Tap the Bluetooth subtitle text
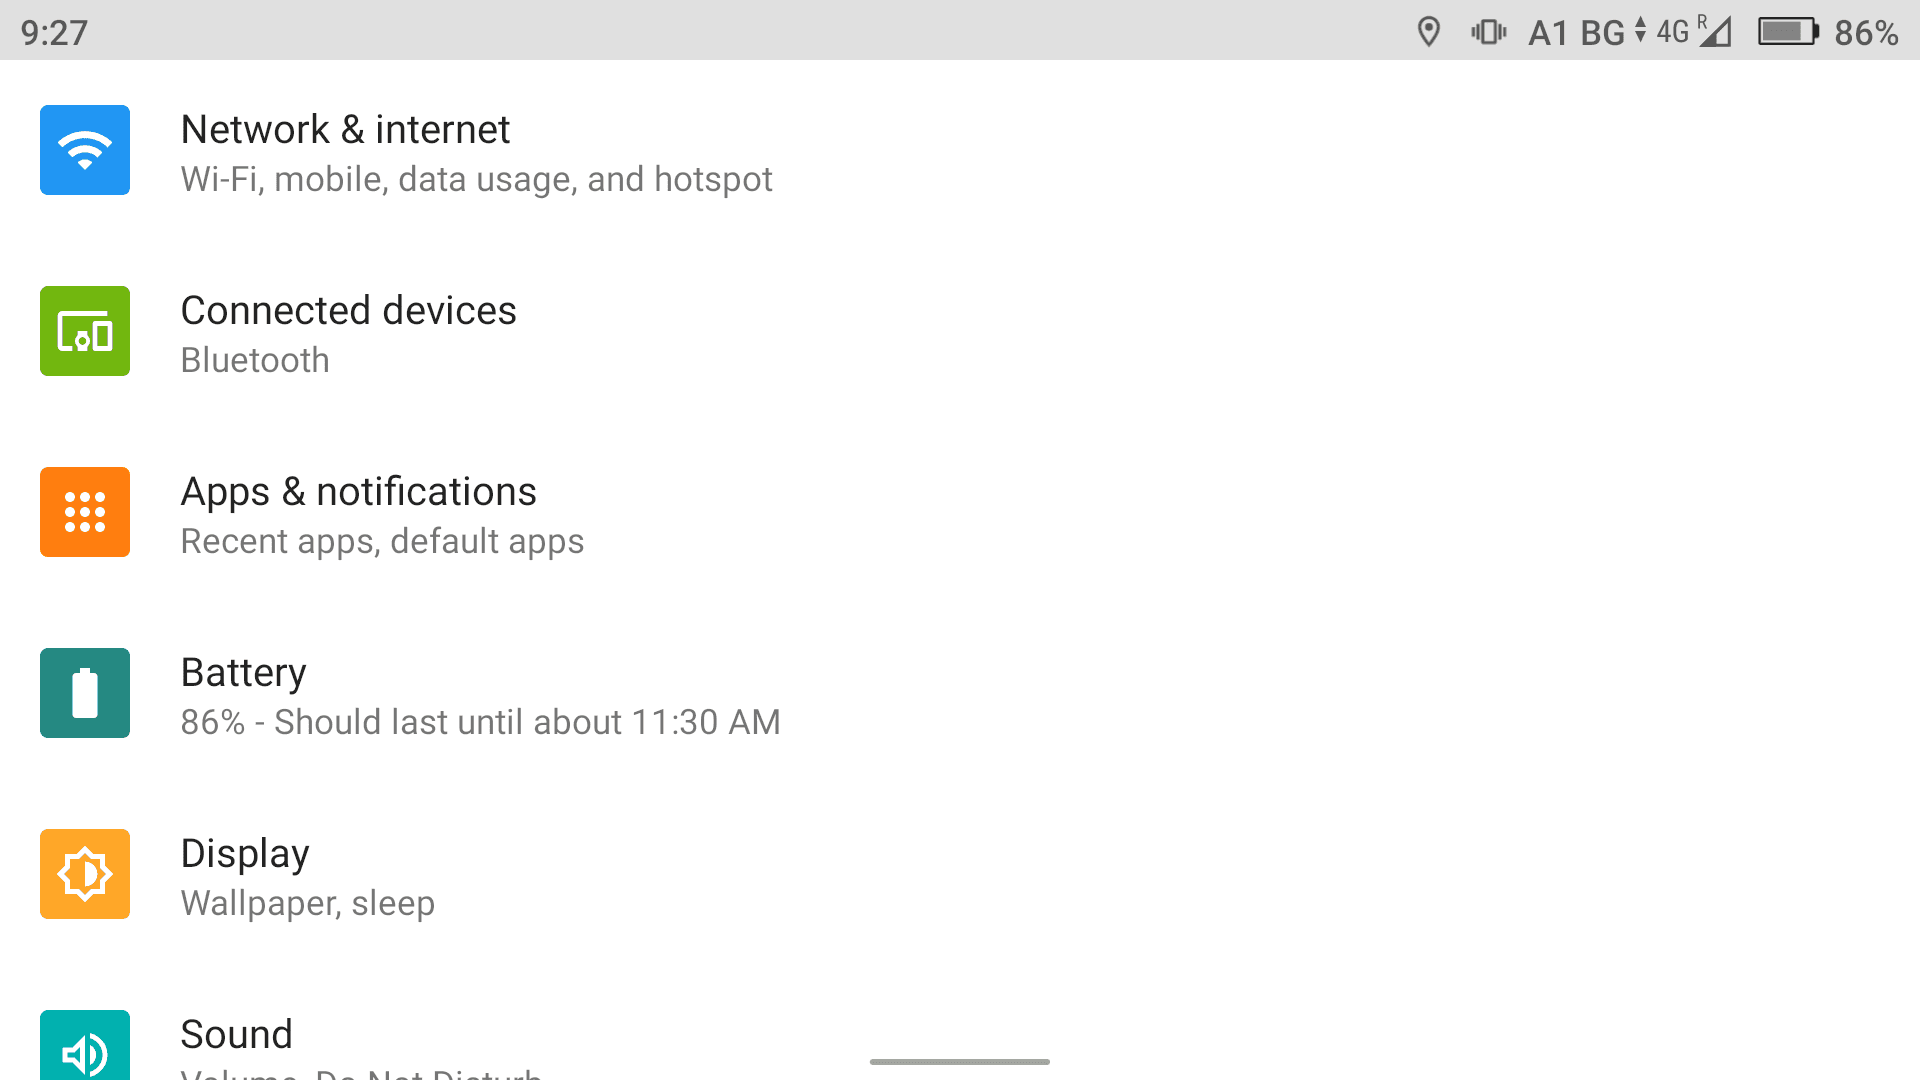This screenshot has height=1080, width=1920. 255,360
